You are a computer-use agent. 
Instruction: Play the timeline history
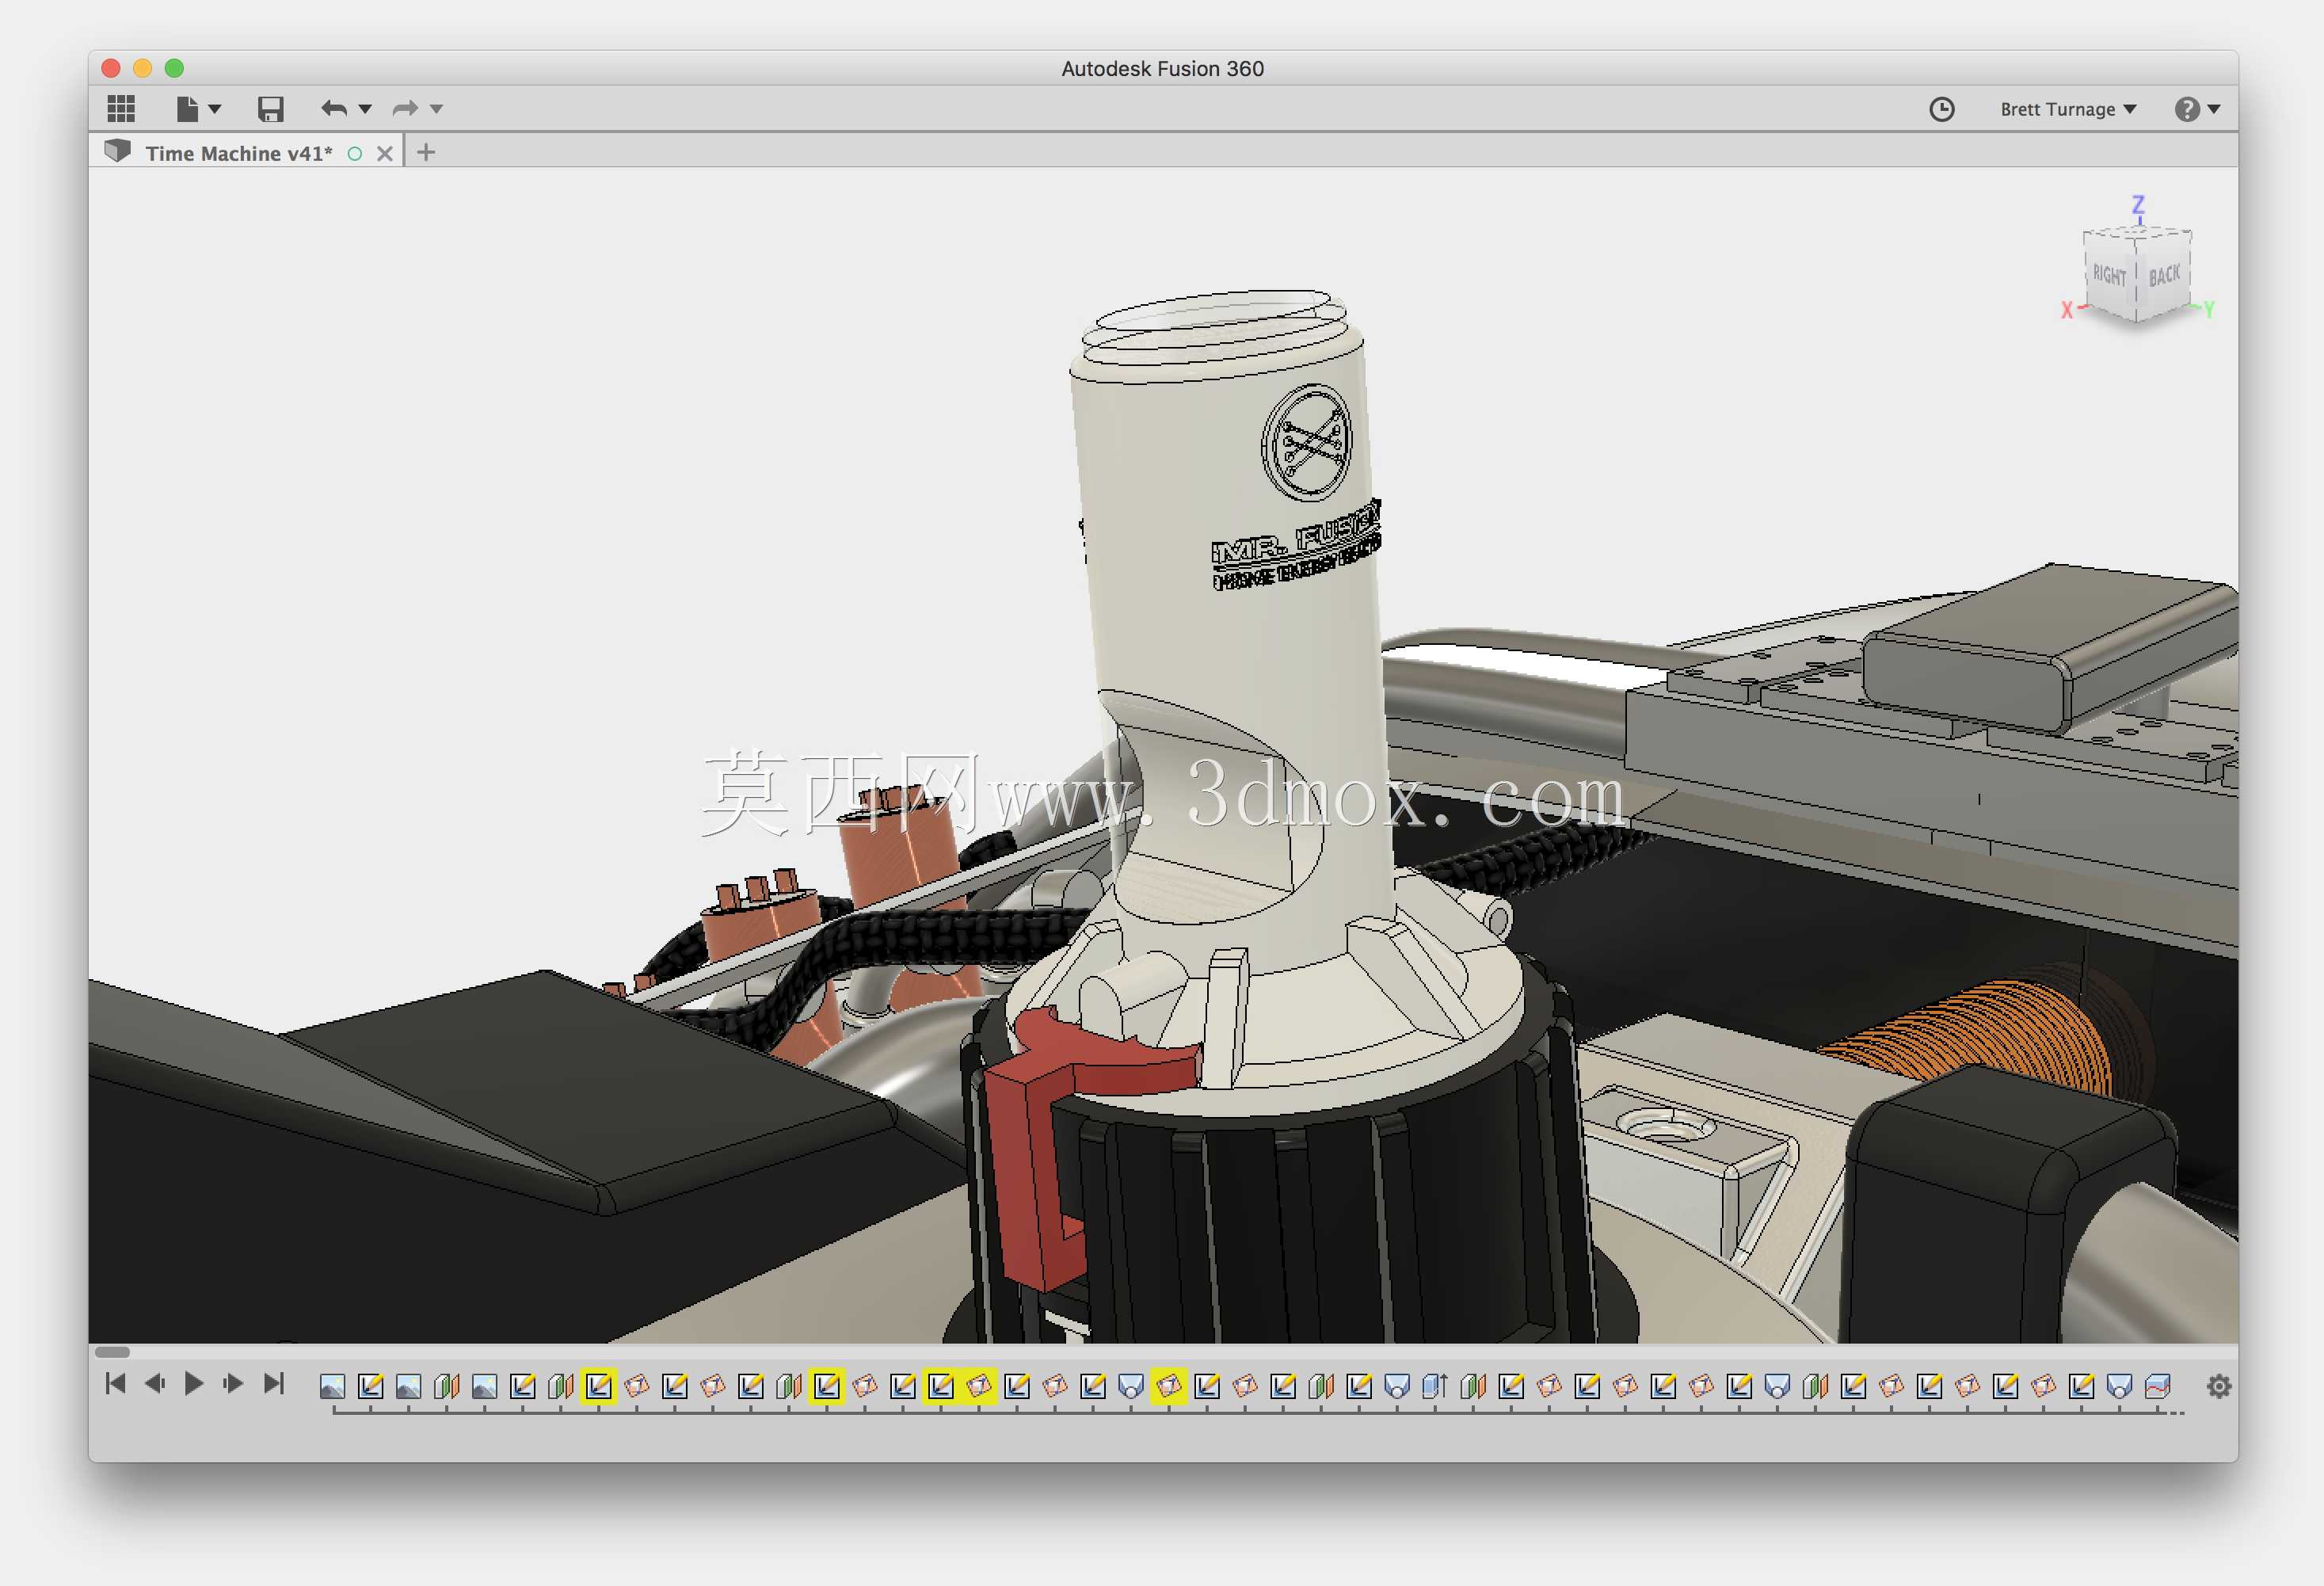click(x=194, y=1383)
